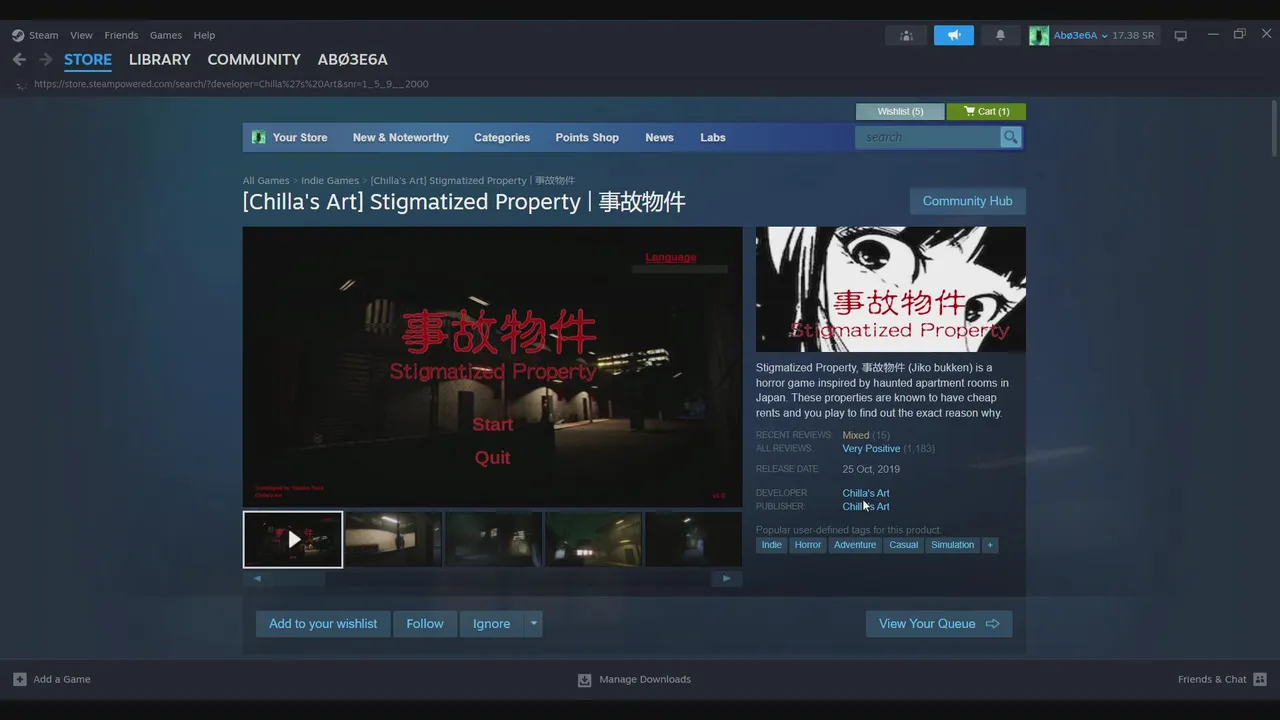
Task: Open the Games menu
Action: pyautogui.click(x=166, y=35)
